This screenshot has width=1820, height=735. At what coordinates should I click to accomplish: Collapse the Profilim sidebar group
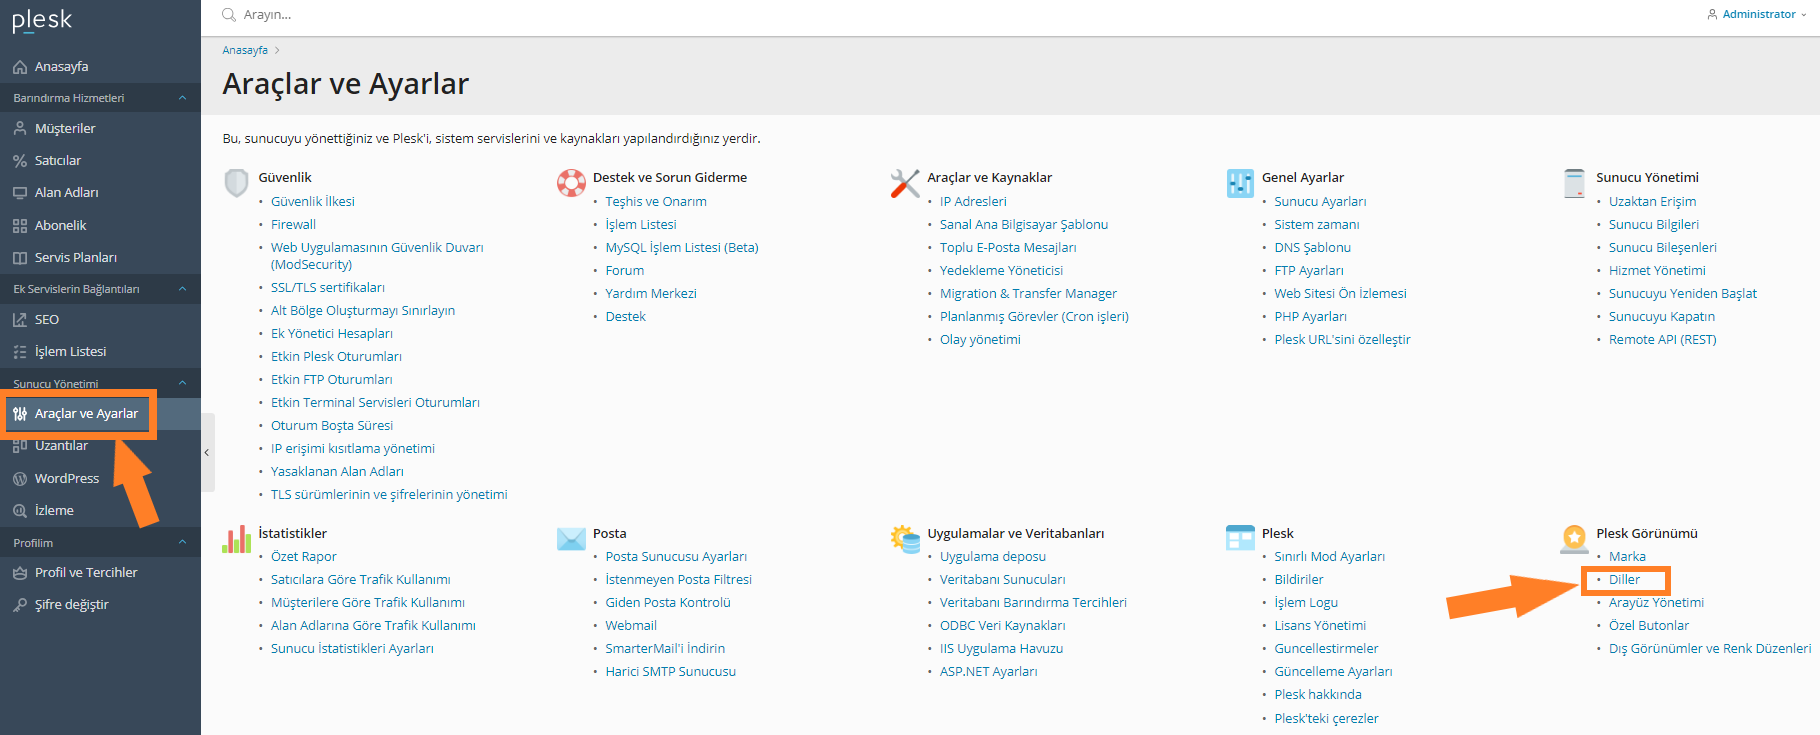pos(182,542)
